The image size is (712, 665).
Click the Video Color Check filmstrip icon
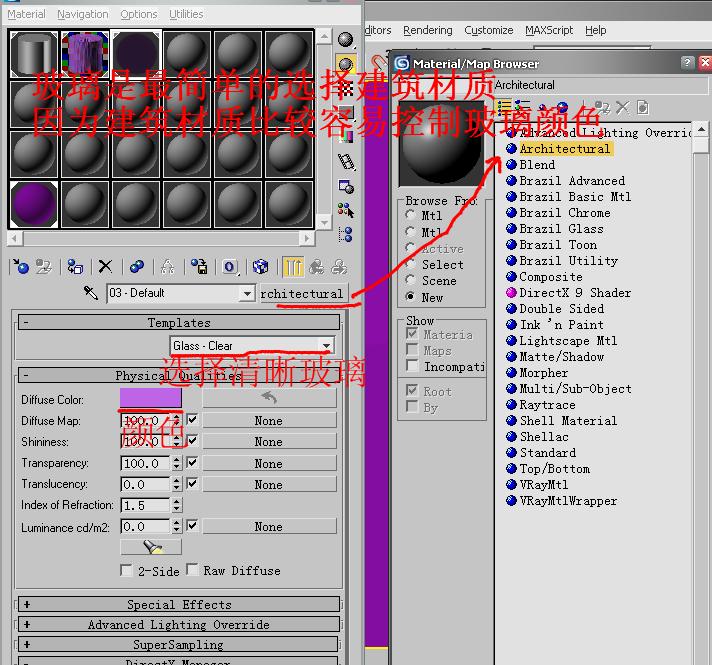click(346, 162)
